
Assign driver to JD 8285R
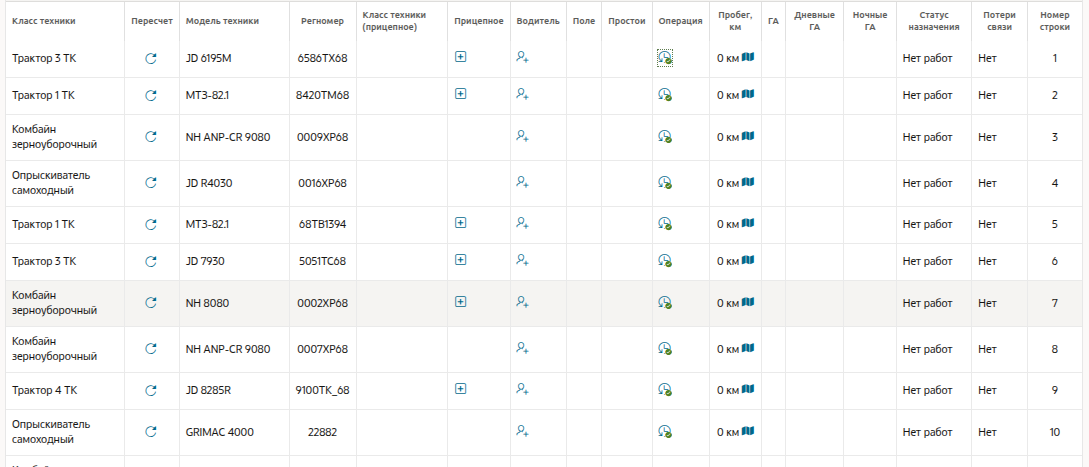pyautogui.click(x=523, y=389)
